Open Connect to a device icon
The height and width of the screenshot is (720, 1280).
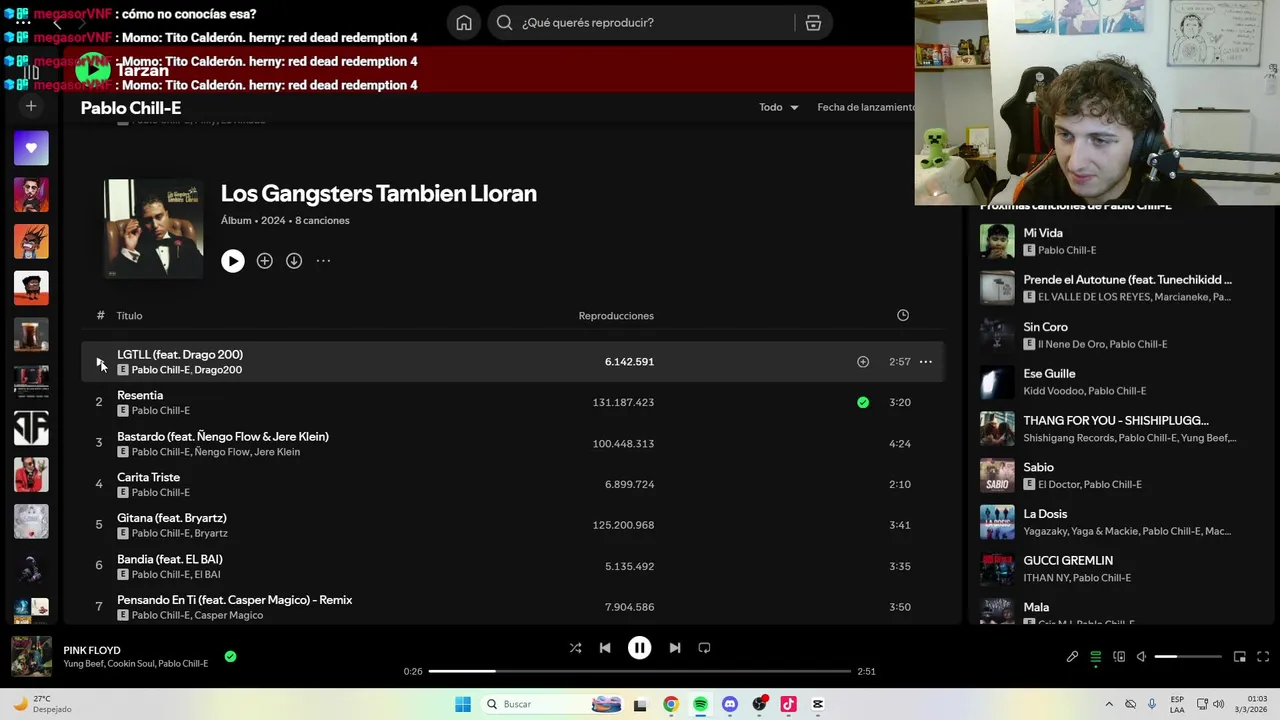point(1119,657)
